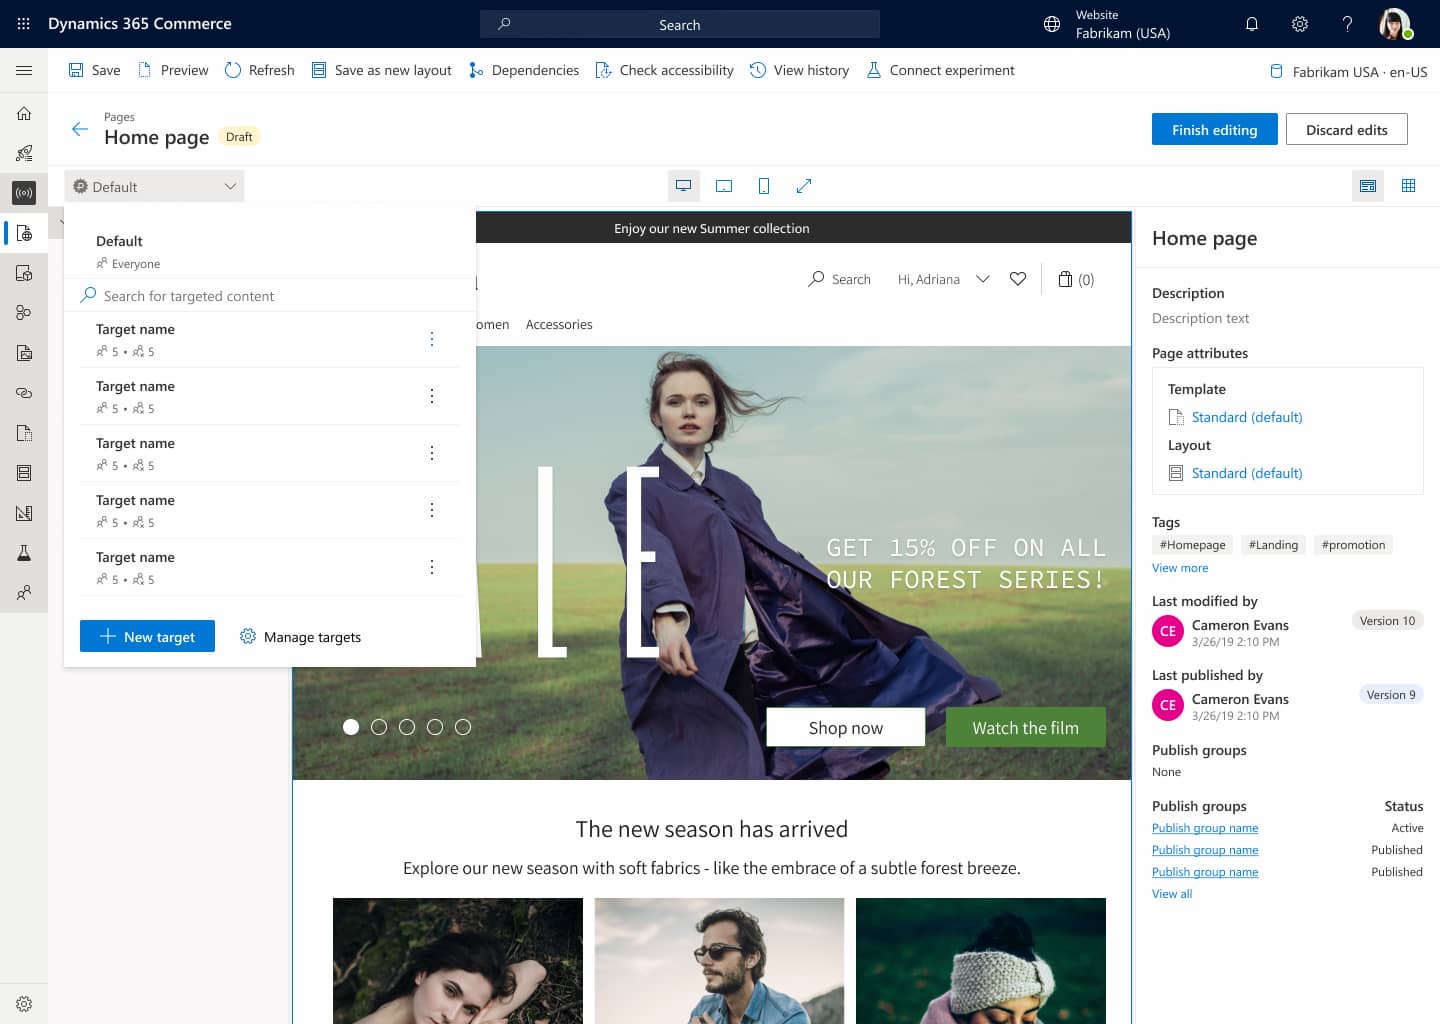Open the Products box-page sidebar icon
The height and width of the screenshot is (1024, 1440).
(x=24, y=273)
